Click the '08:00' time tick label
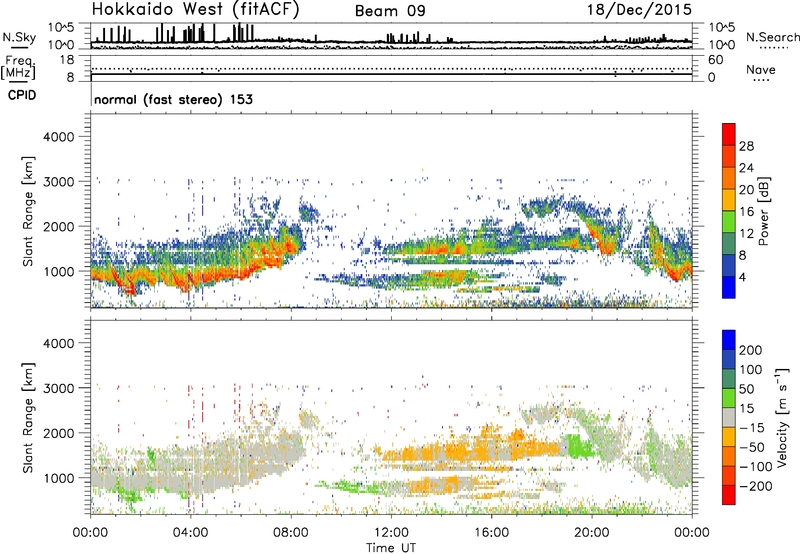Viewport: 800px width, 554px height. 291,533
